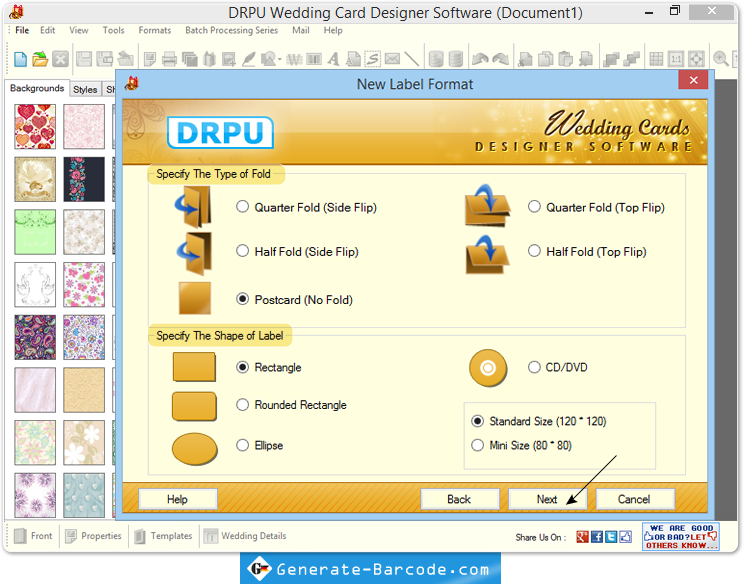
Task: Click the Front bottom tab
Action: (x=33, y=536)
